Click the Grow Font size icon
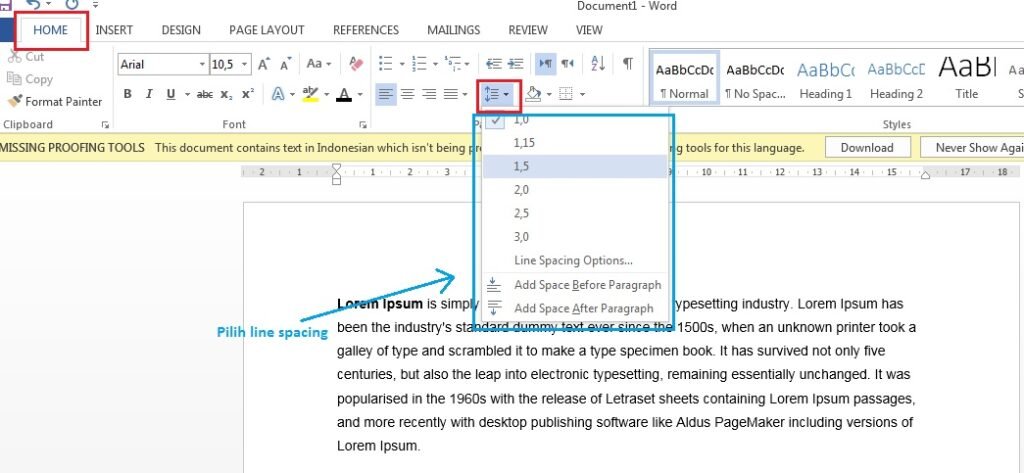The image size is (1024, 473). click(264, 64)
